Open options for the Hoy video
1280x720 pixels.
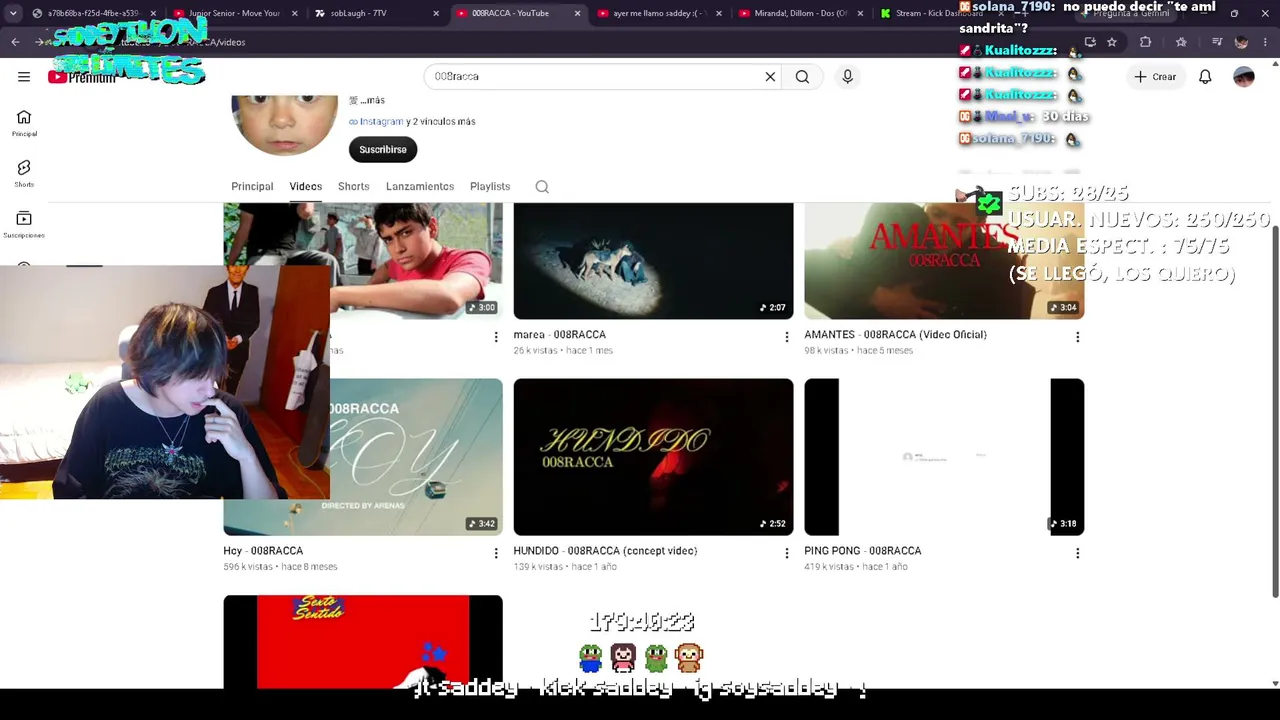(496, 553)
